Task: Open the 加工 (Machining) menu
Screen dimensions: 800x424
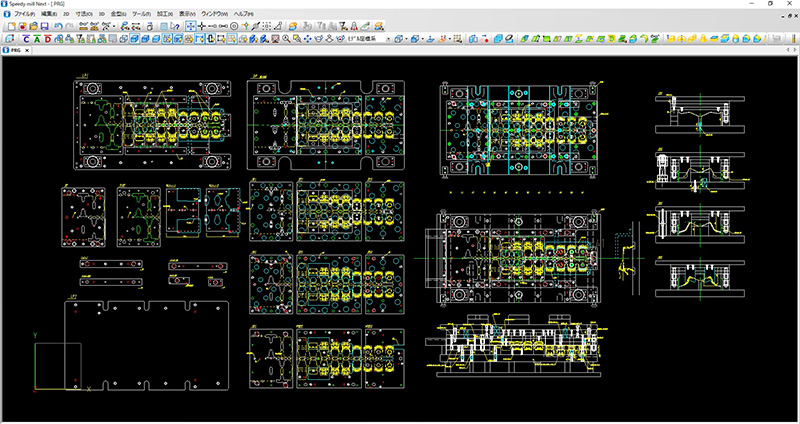Action: 163,15
